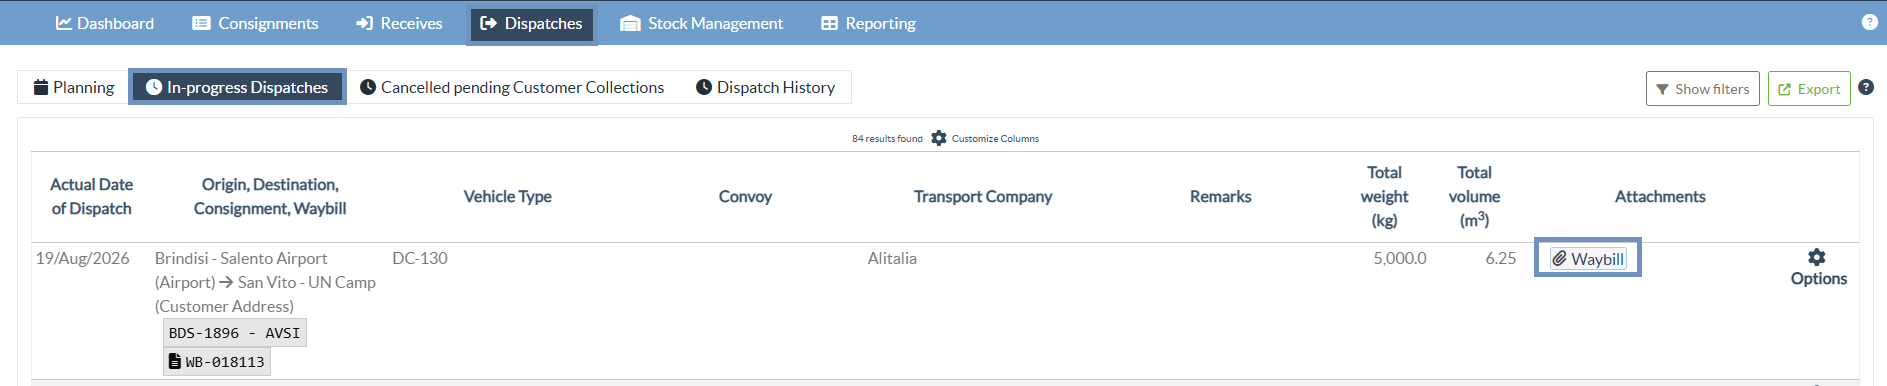1887x386 pixels.
Task: Click help icon beside Export button
Action: coord(1866,87)
